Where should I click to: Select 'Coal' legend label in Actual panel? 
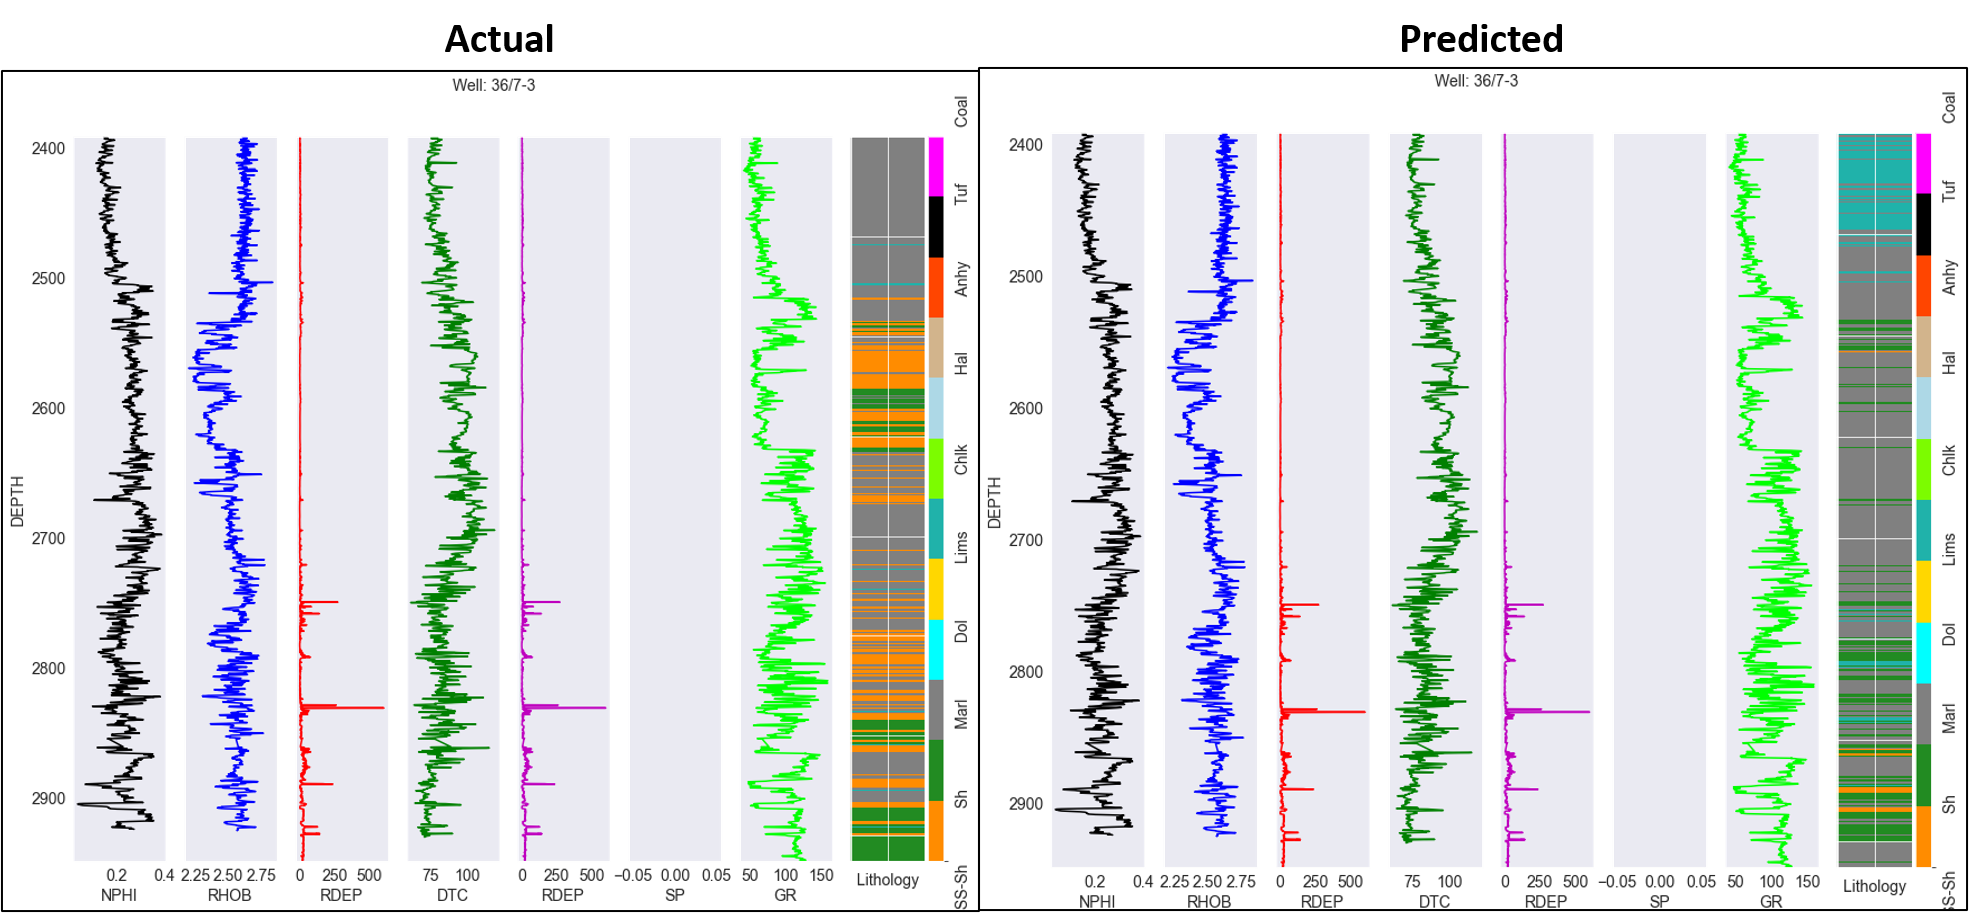(x=961, y=111)
